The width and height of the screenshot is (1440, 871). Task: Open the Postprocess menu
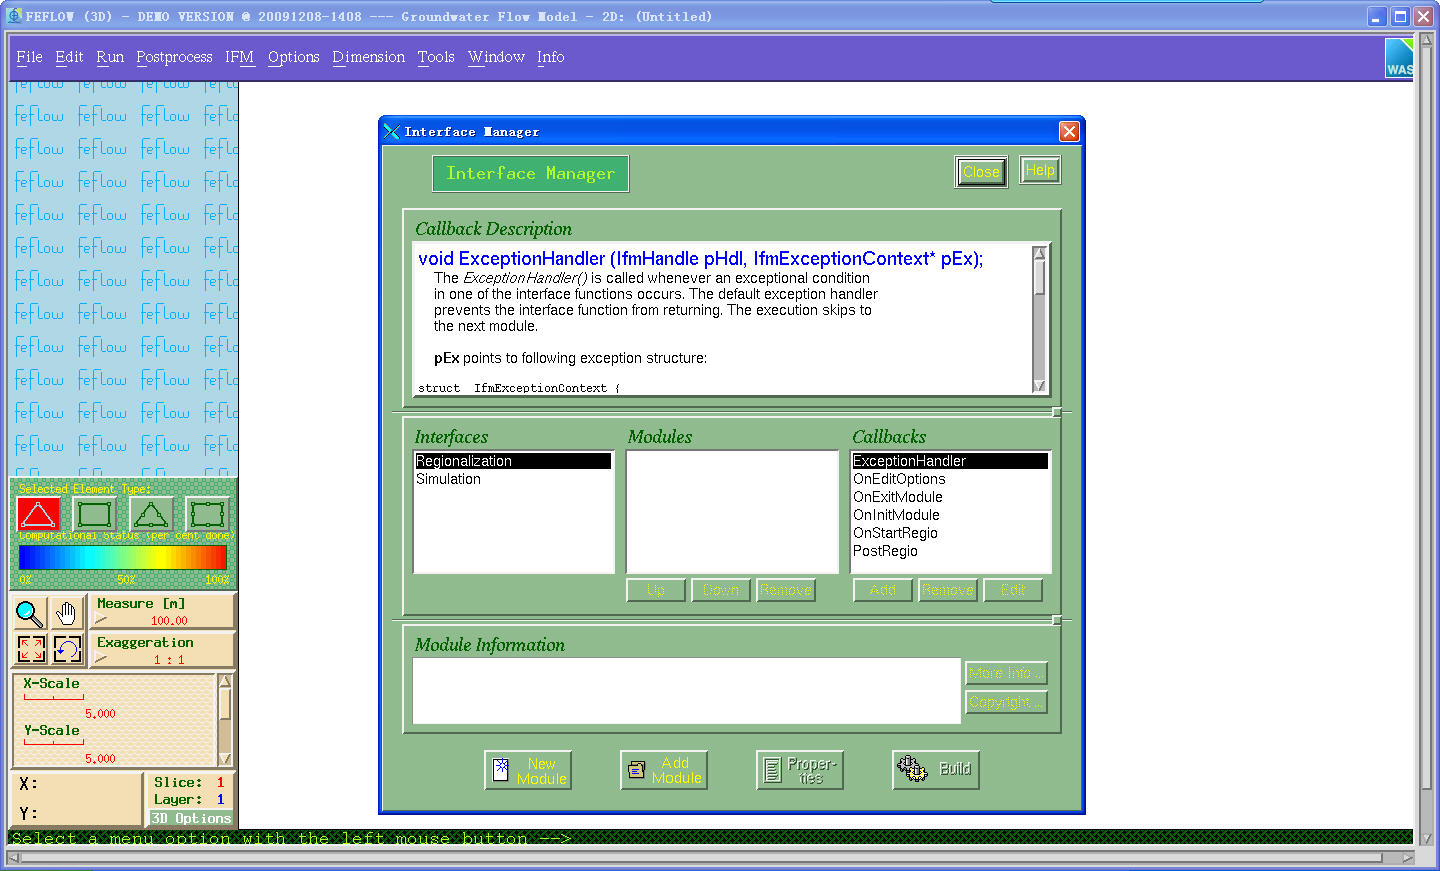[x=174, y=57]
